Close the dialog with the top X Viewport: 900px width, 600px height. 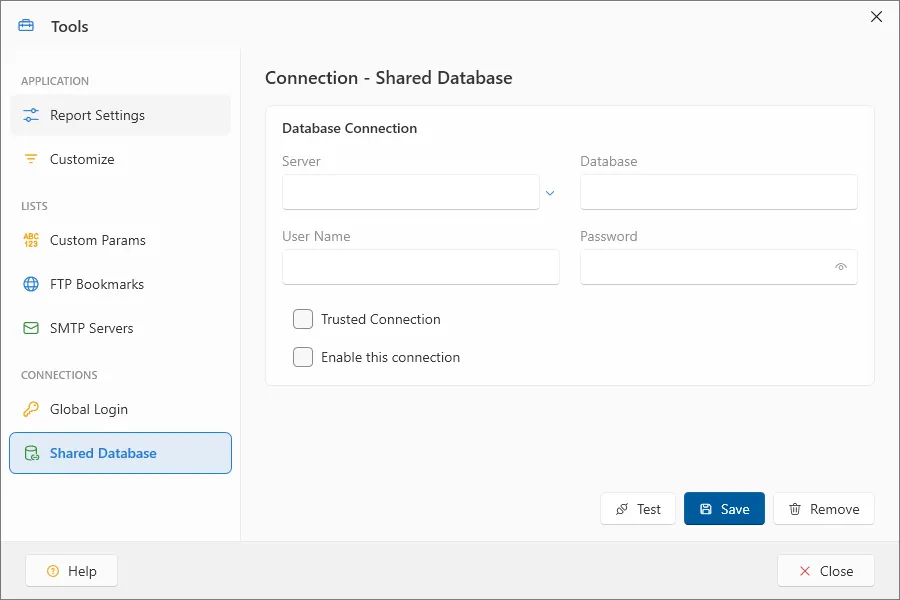876,17
